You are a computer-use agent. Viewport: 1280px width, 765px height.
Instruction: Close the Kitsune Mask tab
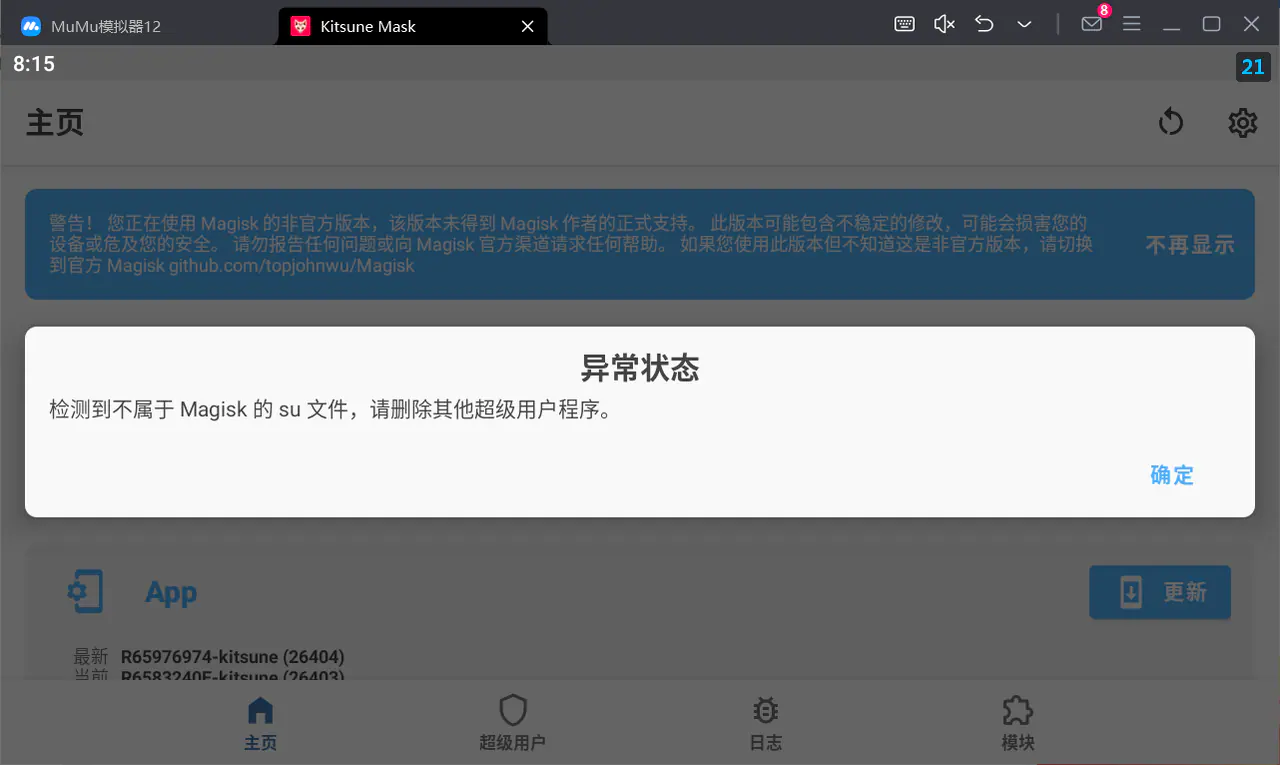click(x=528, y=26)
